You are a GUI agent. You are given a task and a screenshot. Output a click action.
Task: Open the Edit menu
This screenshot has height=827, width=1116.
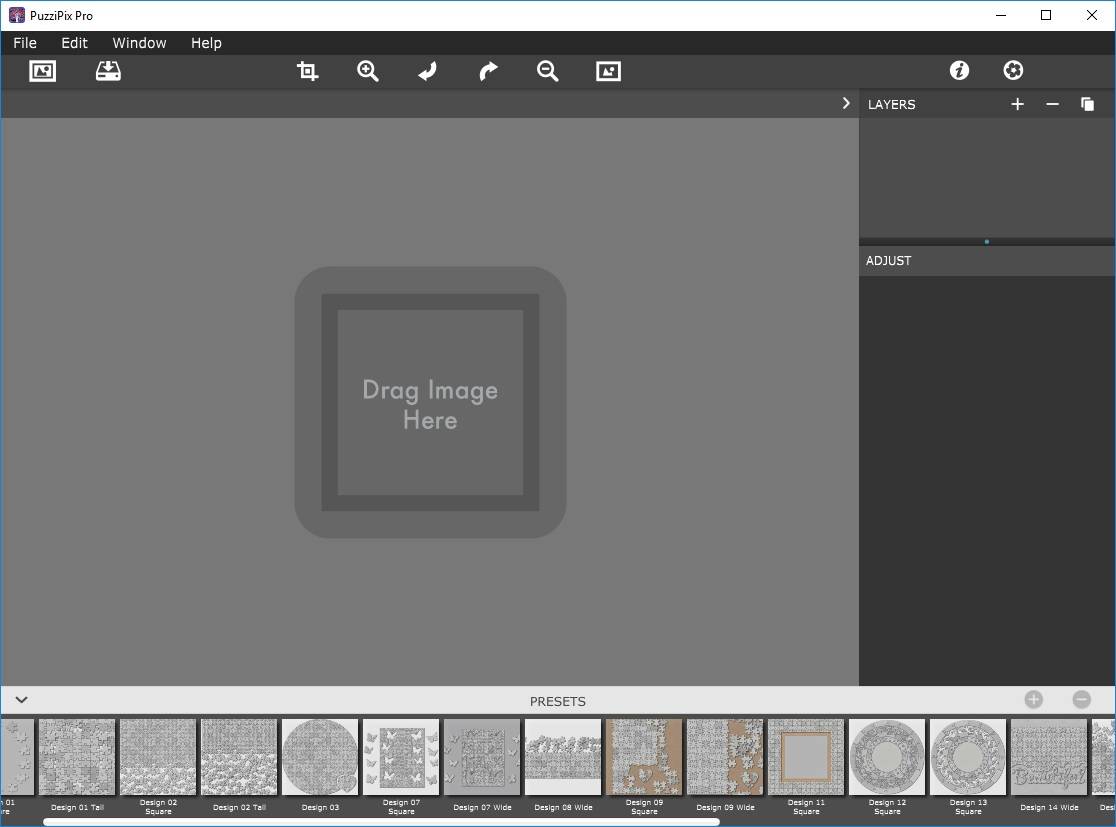click(74, 43)
